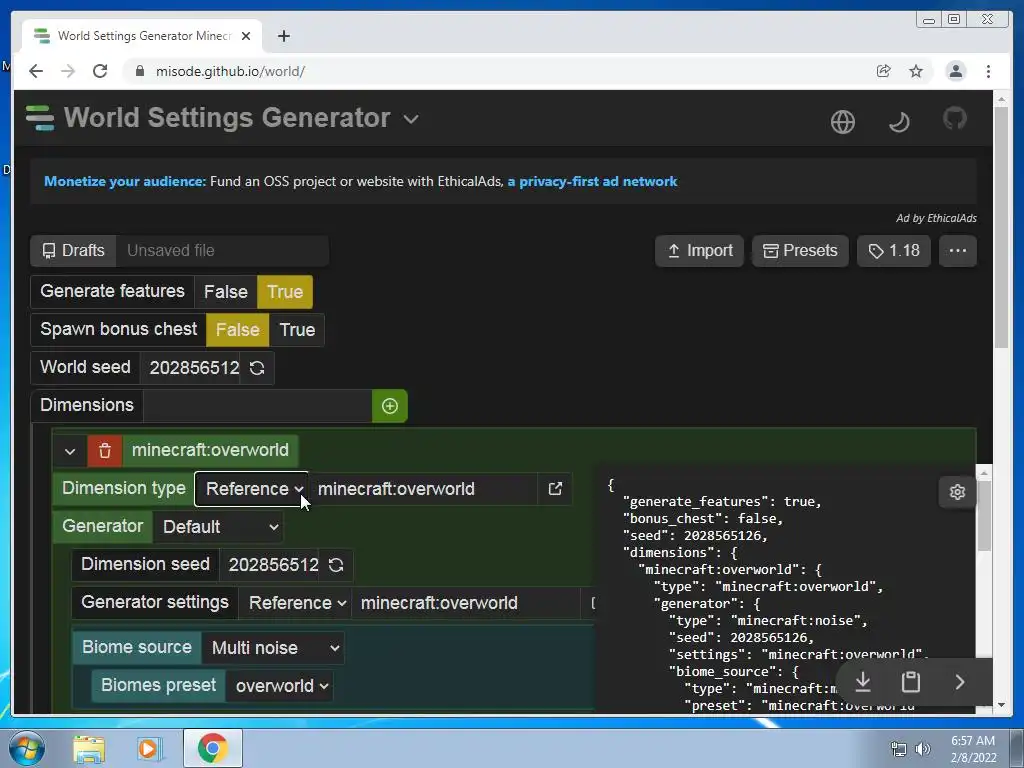Open Generator settings Reference dropdown
The width and height of the screenshot is (1024, 768).
point(296,603)
